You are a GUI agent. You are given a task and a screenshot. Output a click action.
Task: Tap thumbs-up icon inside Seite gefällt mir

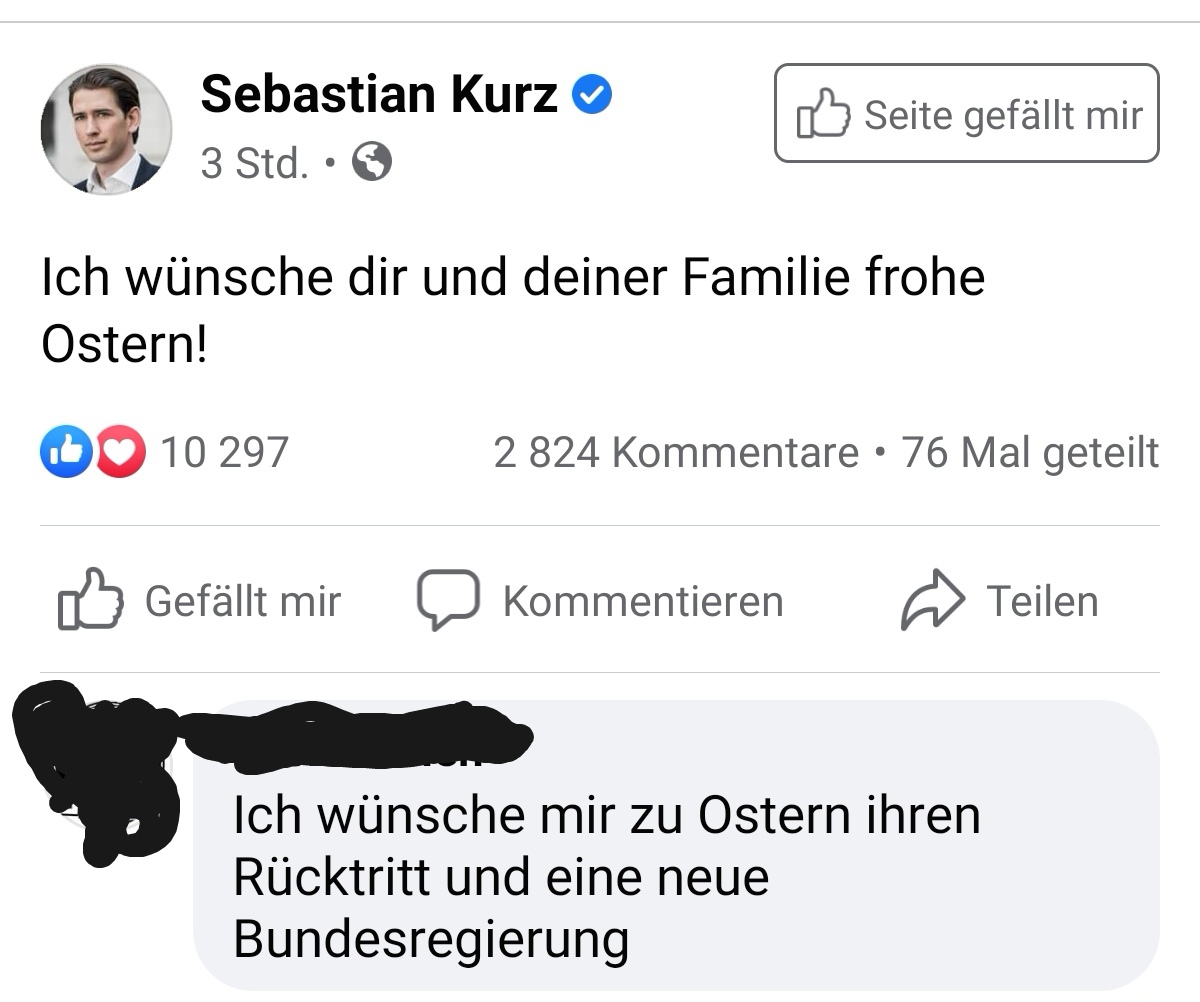pyautogui.click(x=823, y=114)
